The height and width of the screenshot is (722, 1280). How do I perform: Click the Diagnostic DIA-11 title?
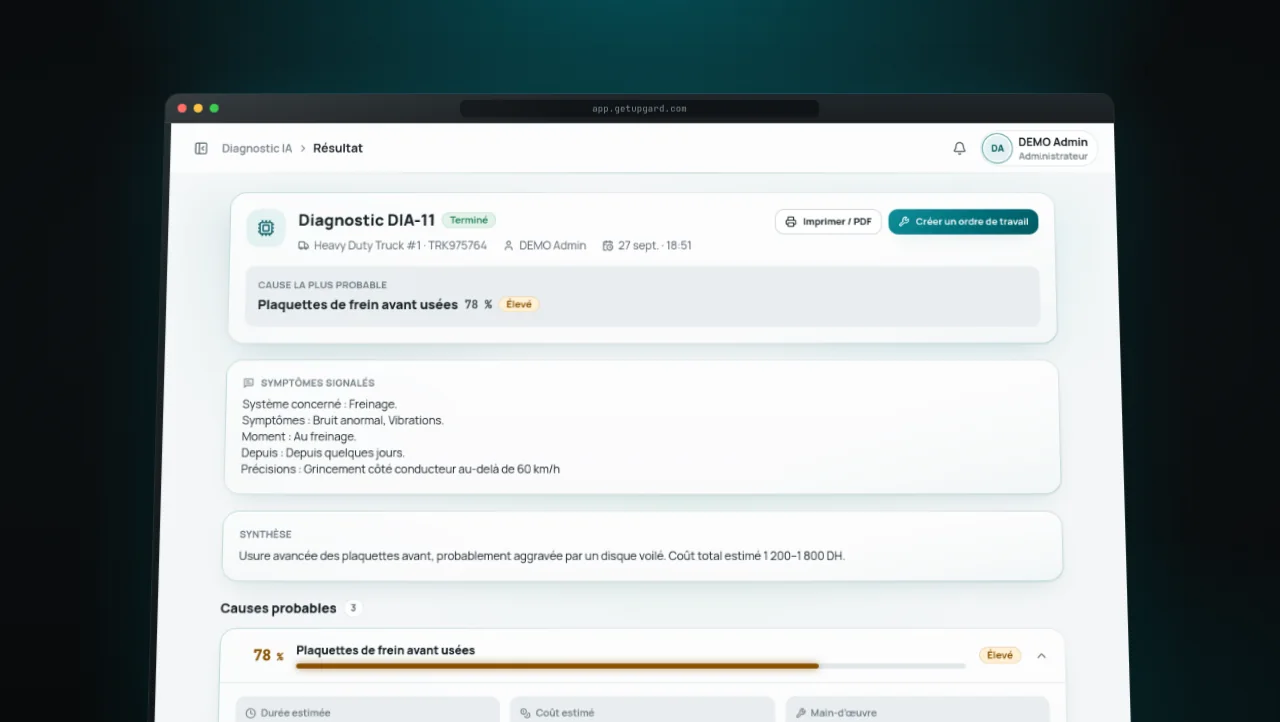[x=366, y=220]
